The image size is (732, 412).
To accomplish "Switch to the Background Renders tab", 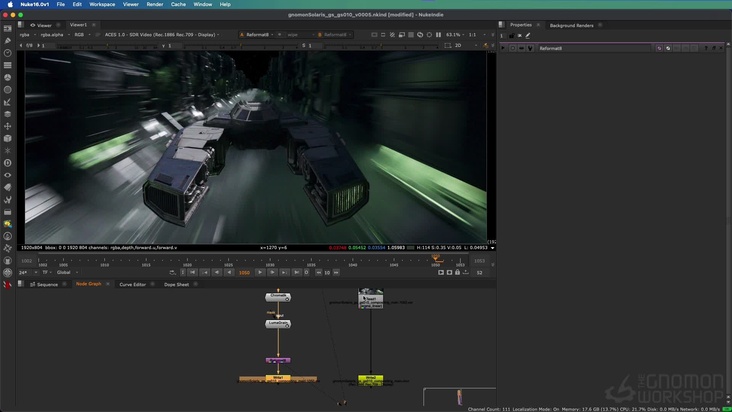I will (x=571, y=25).
